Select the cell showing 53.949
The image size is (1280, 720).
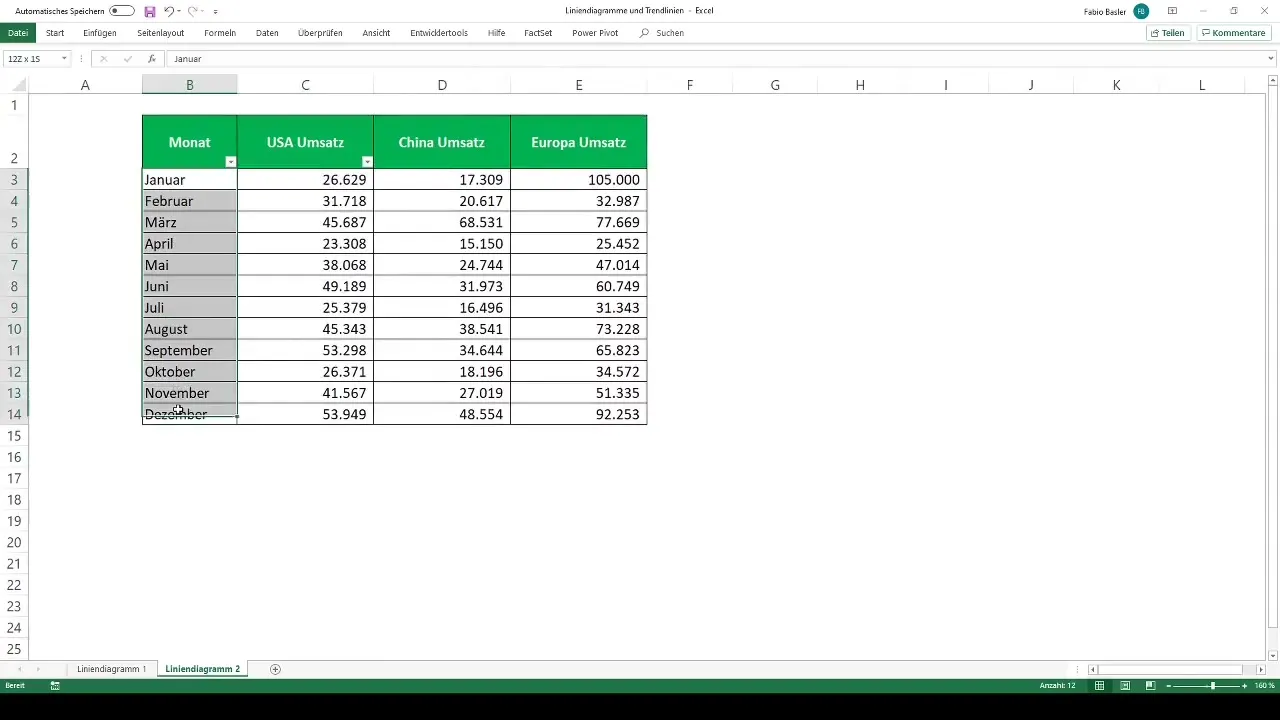[305, 414]
